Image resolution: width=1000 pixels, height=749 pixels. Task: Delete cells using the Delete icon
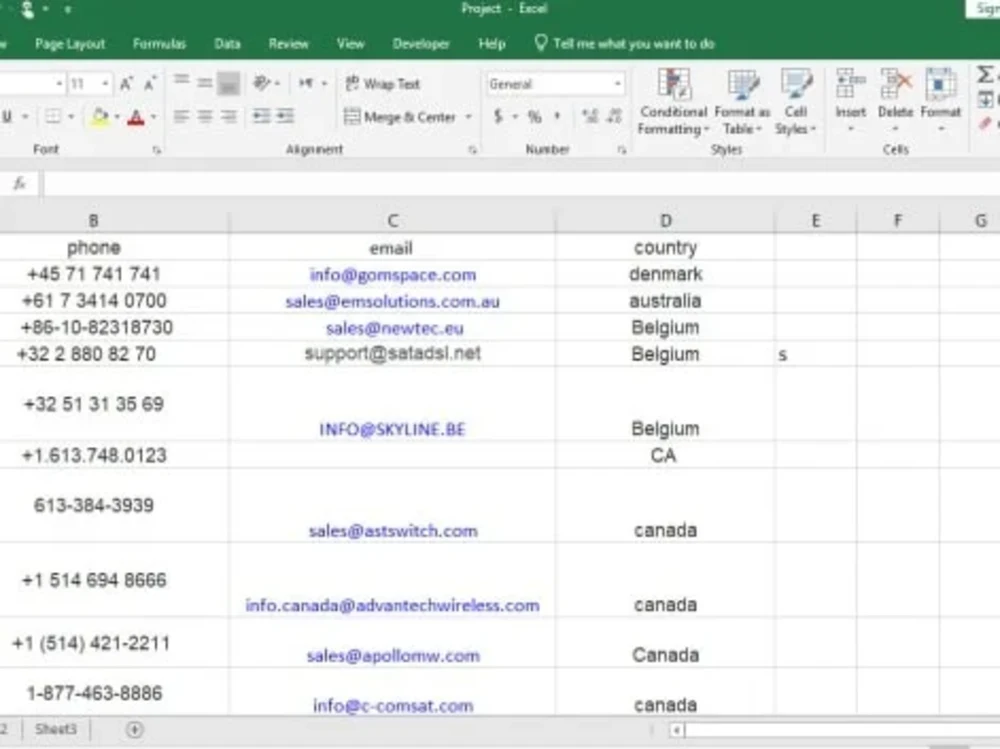(895, 84)
